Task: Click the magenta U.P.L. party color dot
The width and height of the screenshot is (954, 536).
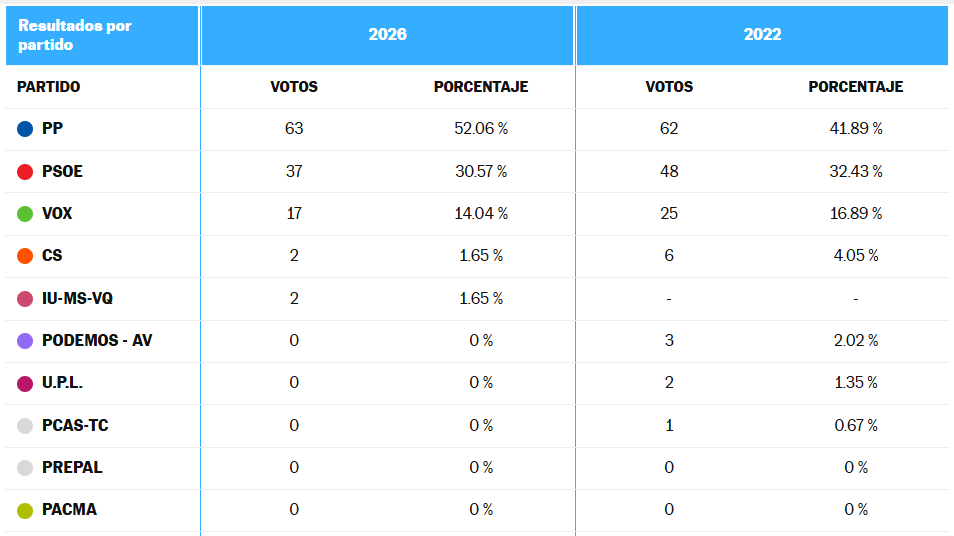Action: coord(26,383)
